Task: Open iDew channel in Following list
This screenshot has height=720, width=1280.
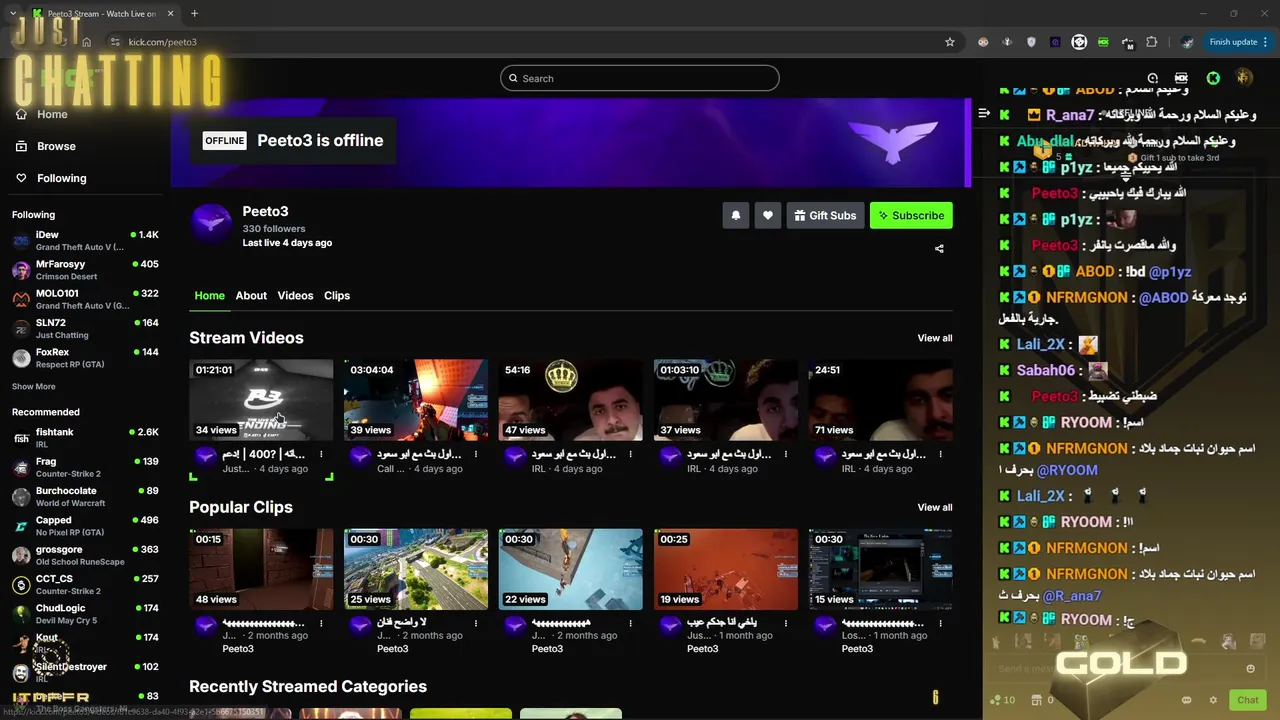Action: point(85,240)
